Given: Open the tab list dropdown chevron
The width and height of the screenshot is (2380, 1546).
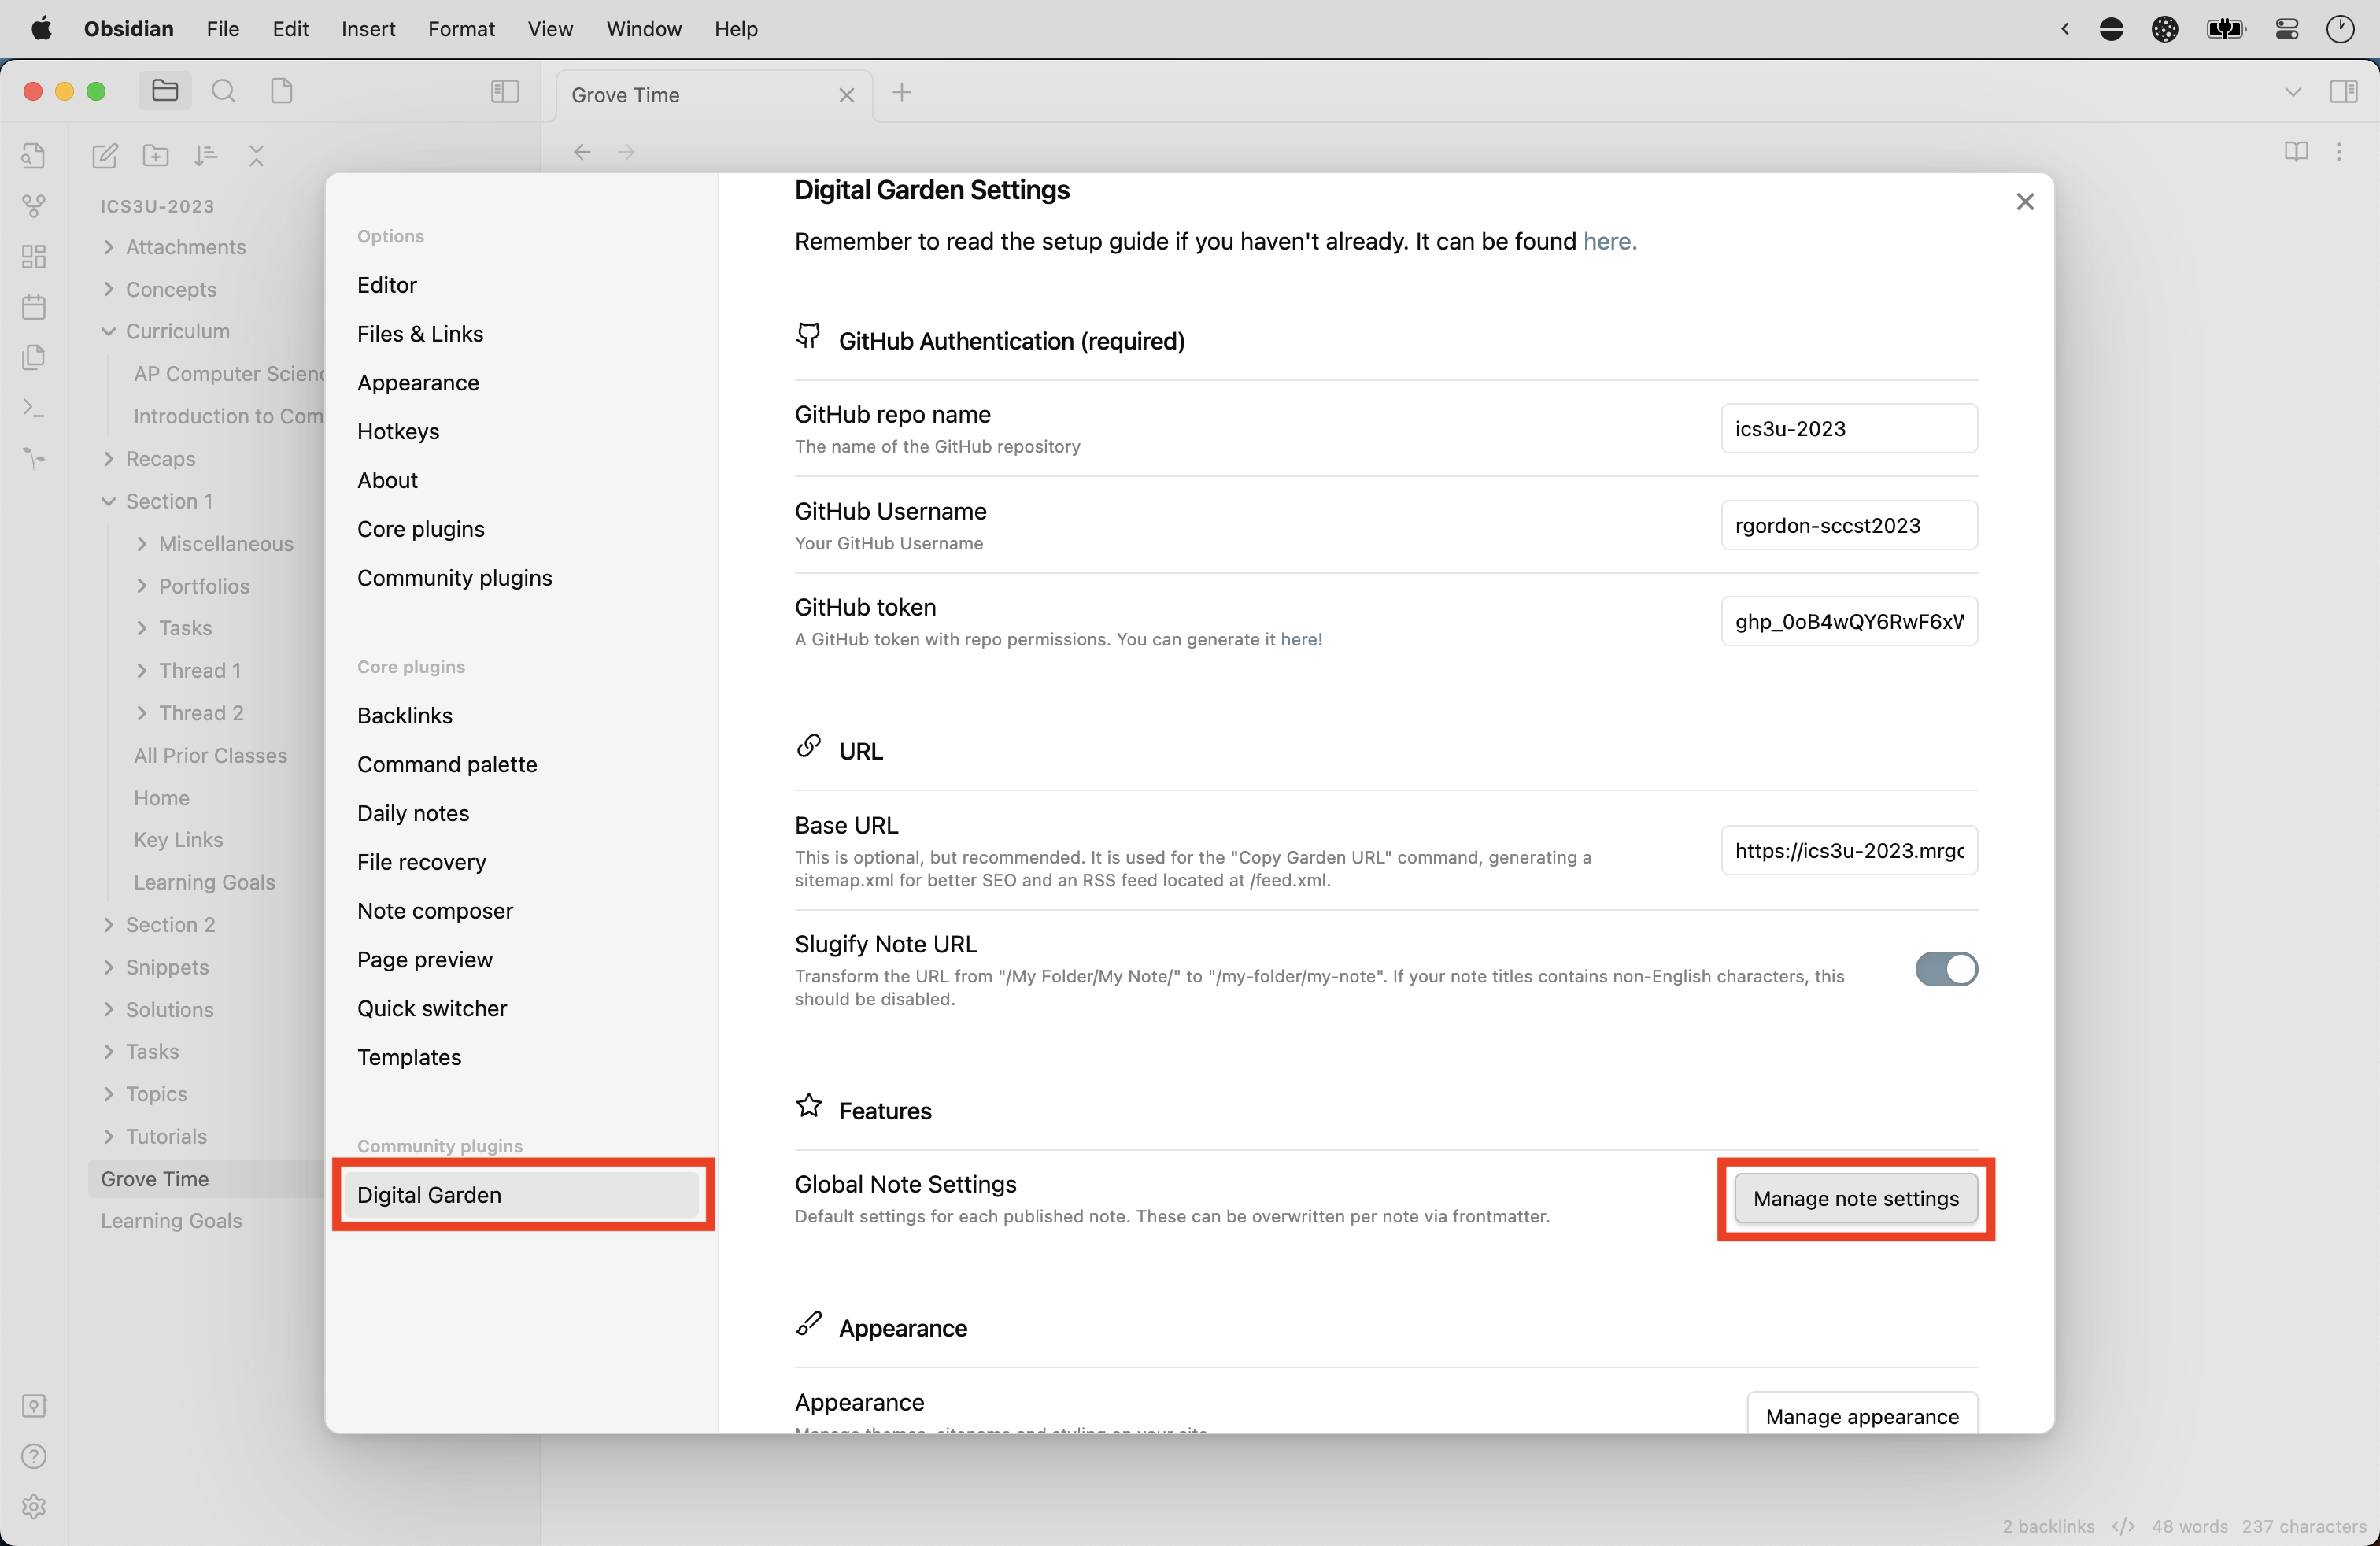Looking at the screenshot, I should (2293, 92).
